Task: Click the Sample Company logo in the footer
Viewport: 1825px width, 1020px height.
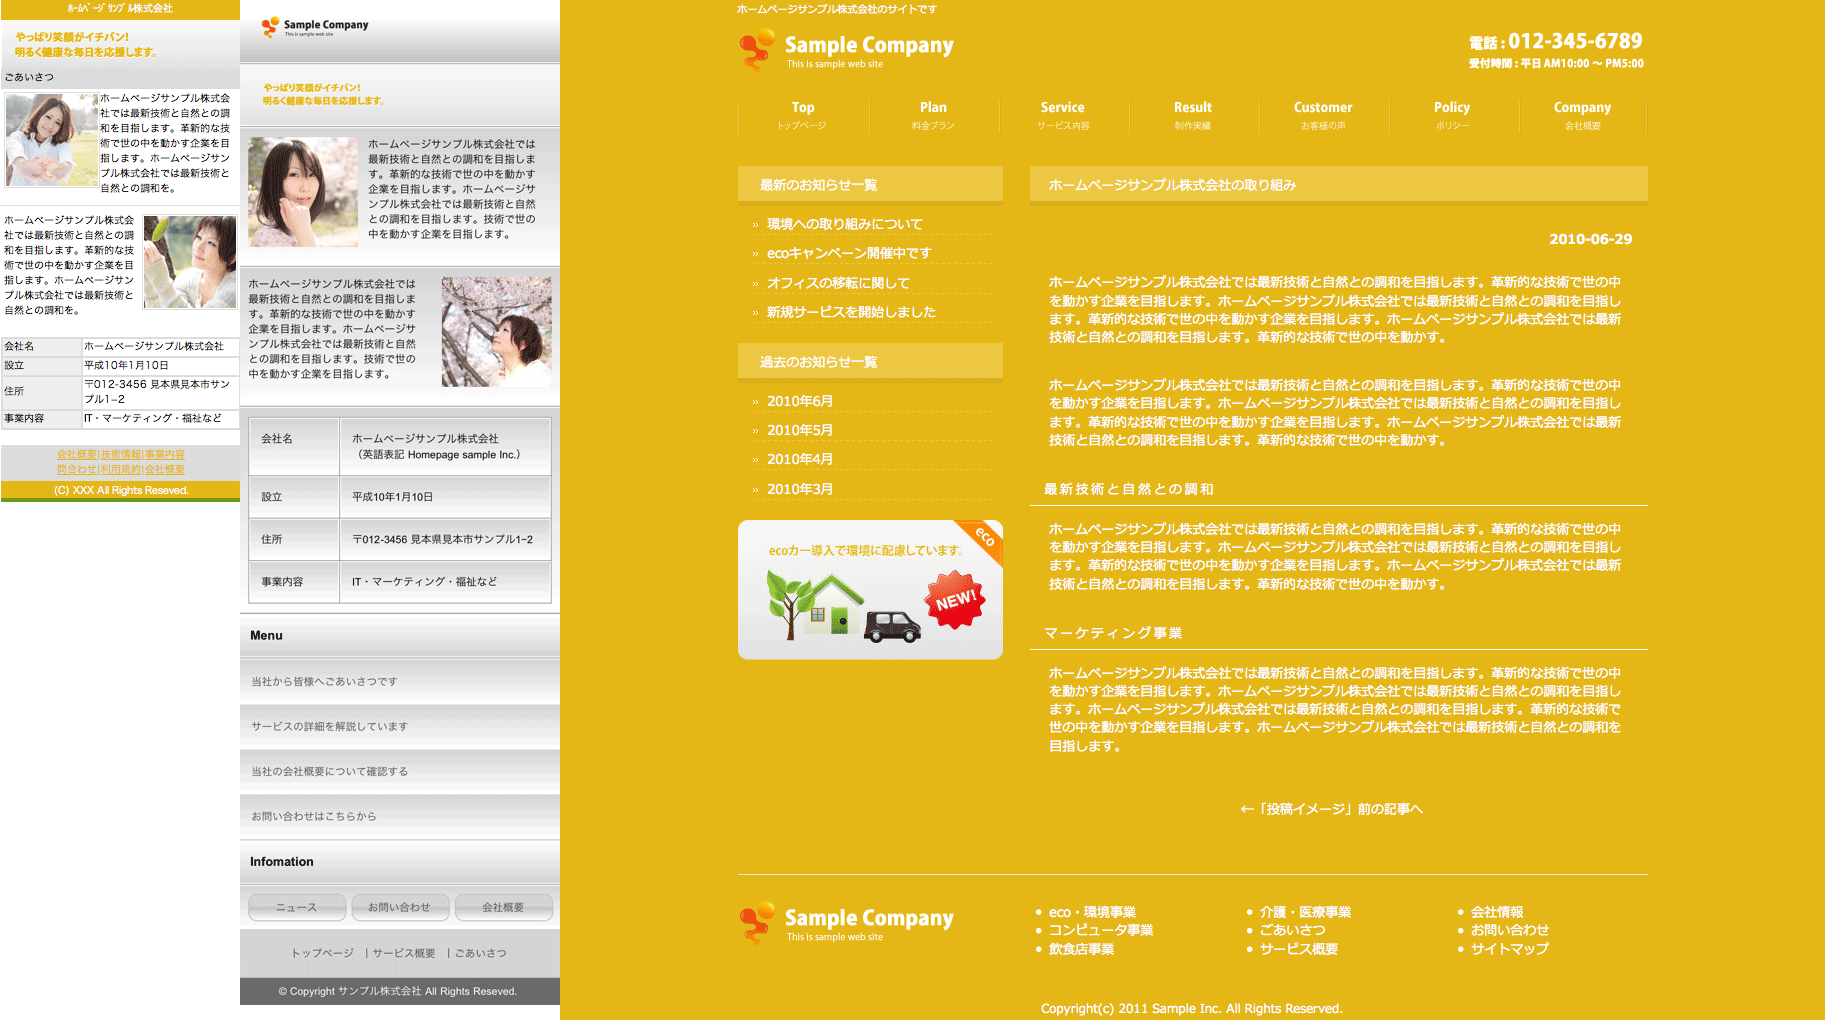Action: pyautogui.click(x=846, y=922)
